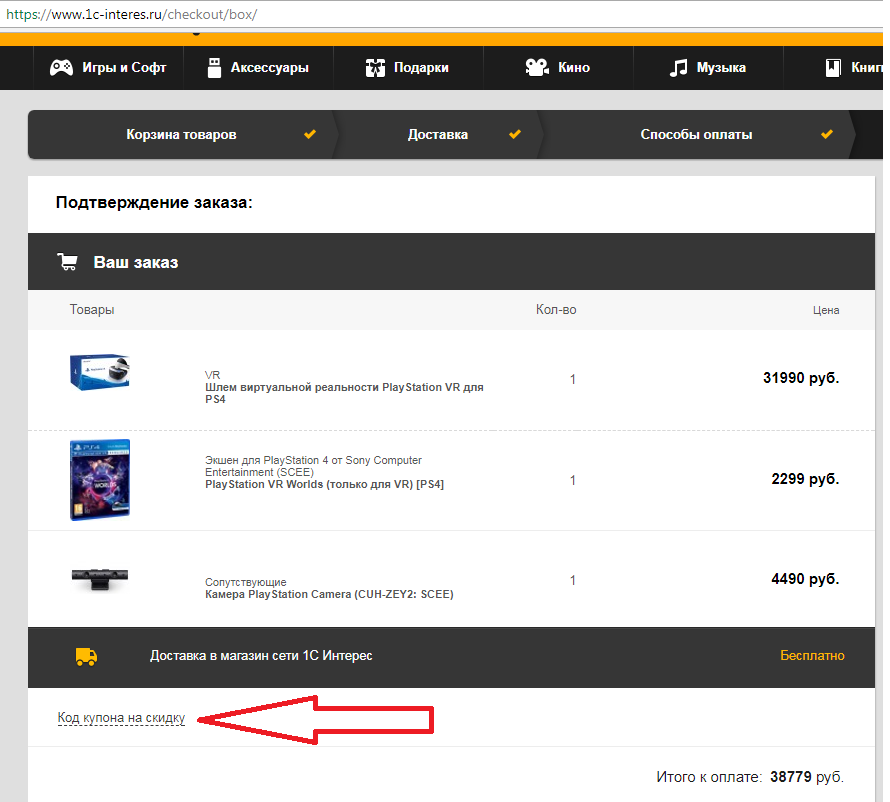Open the Игры и Софт menu
Screen dimensions: 890x802
coord(124,68)
